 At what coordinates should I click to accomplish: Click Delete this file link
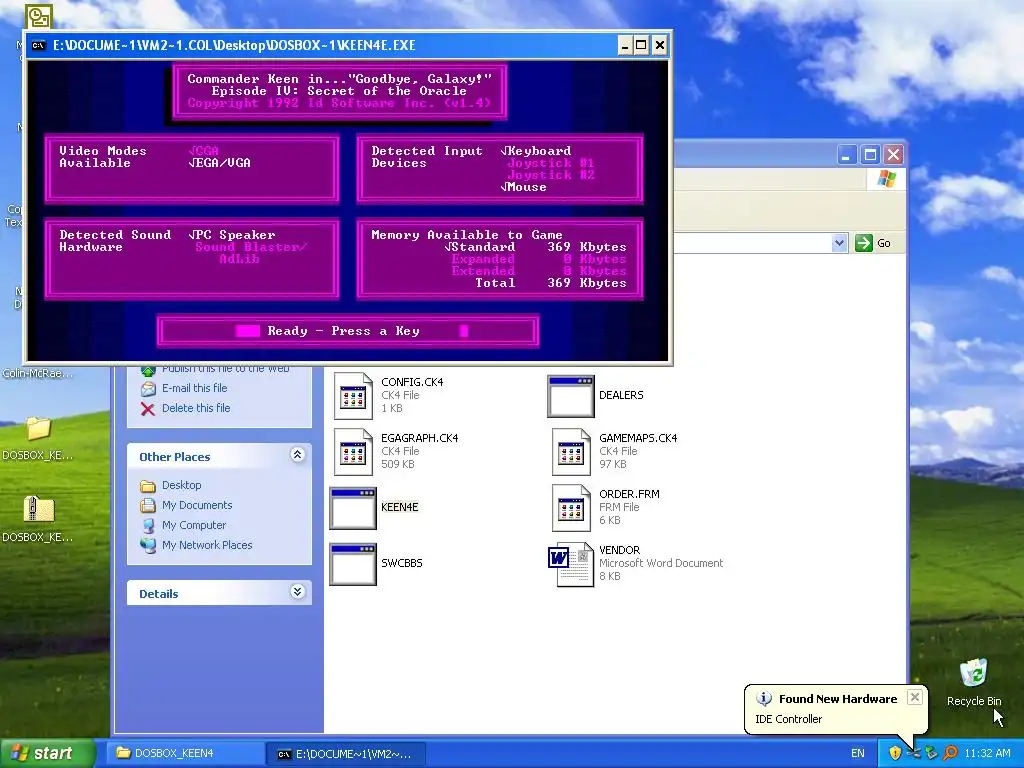click(x=196, y=408)
